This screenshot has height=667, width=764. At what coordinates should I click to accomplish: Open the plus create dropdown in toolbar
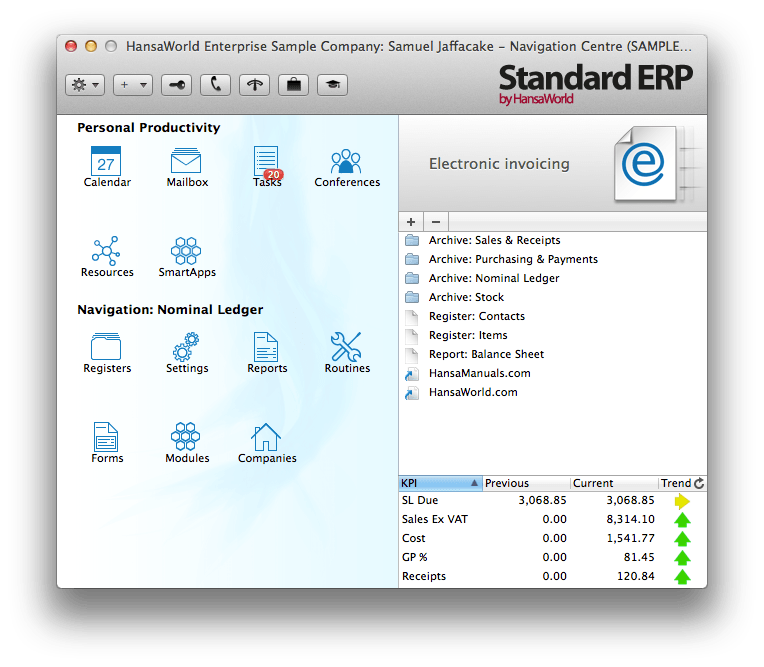133,85
